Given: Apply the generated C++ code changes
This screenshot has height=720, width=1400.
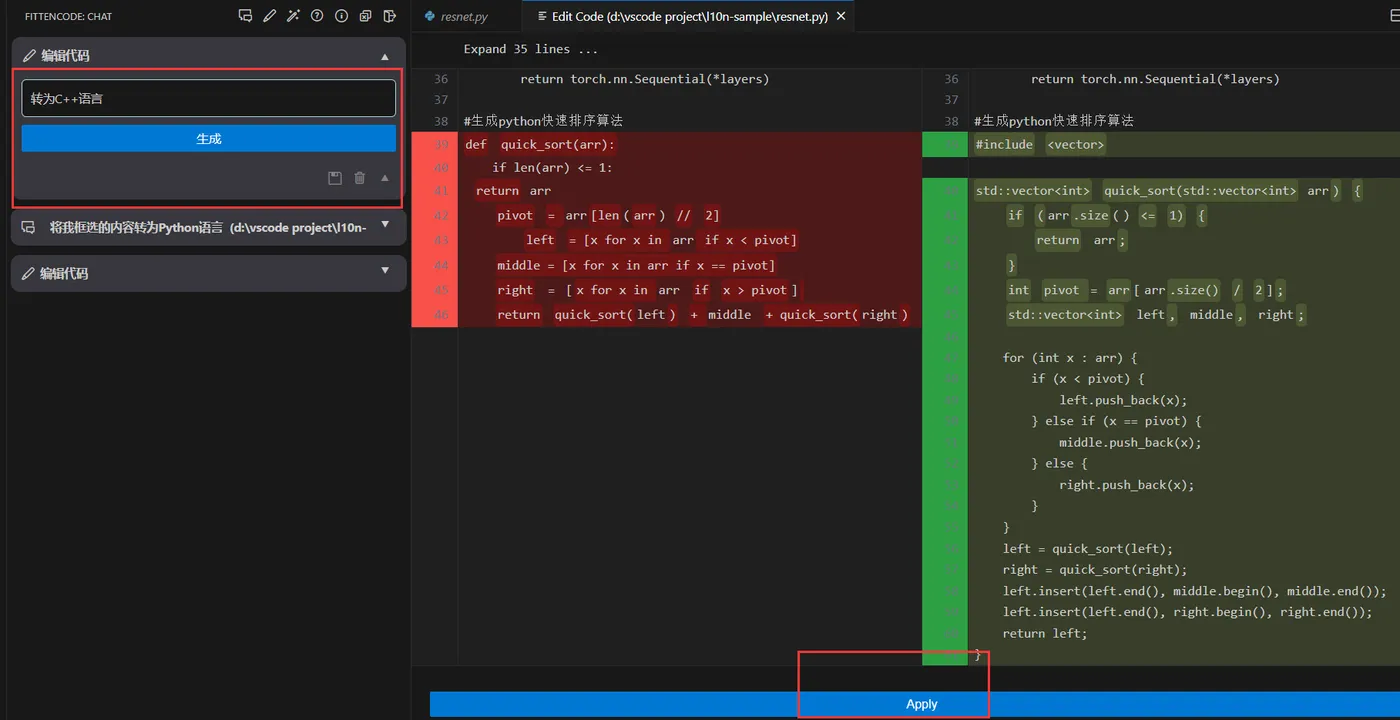Looking at the screenshot, I should coord(920,704).
